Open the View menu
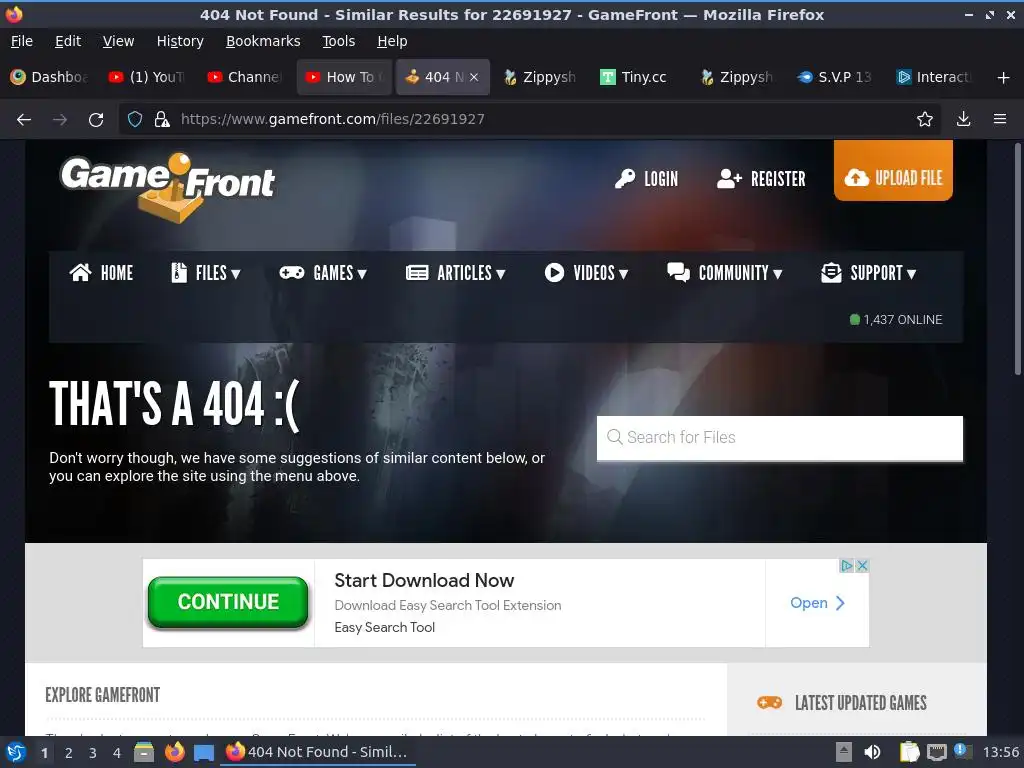Viewport: 1024px width, 768px height. (x=118, y=41)
